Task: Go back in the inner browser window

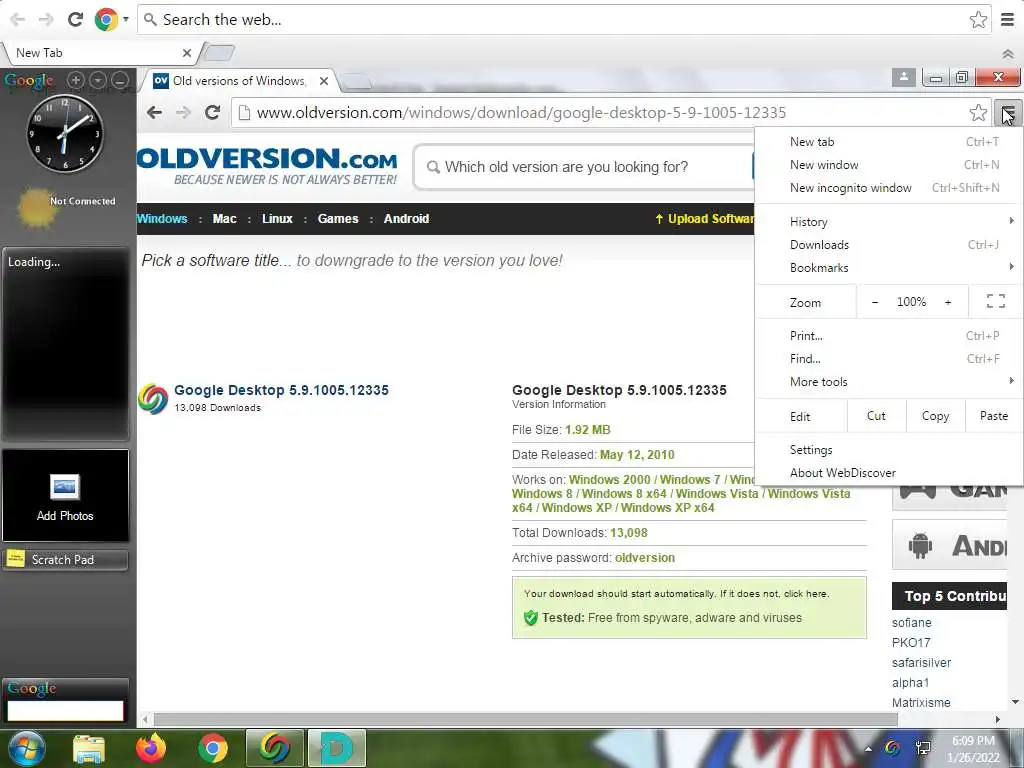Action: [155, 112]
